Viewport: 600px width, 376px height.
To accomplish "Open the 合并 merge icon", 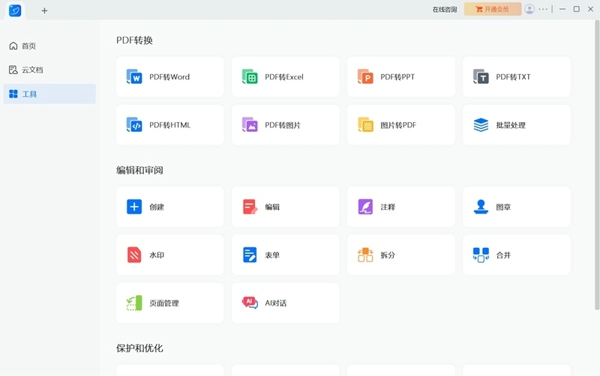I will point(481,255).
